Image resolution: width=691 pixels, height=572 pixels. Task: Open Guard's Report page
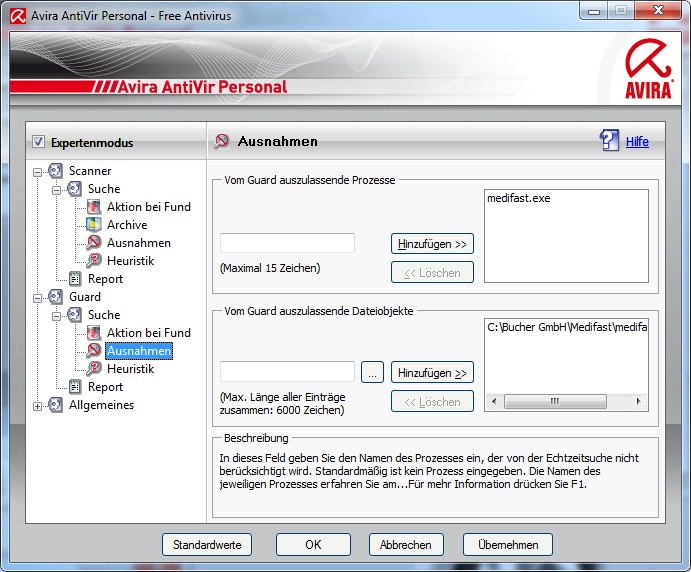pos(105,386)
